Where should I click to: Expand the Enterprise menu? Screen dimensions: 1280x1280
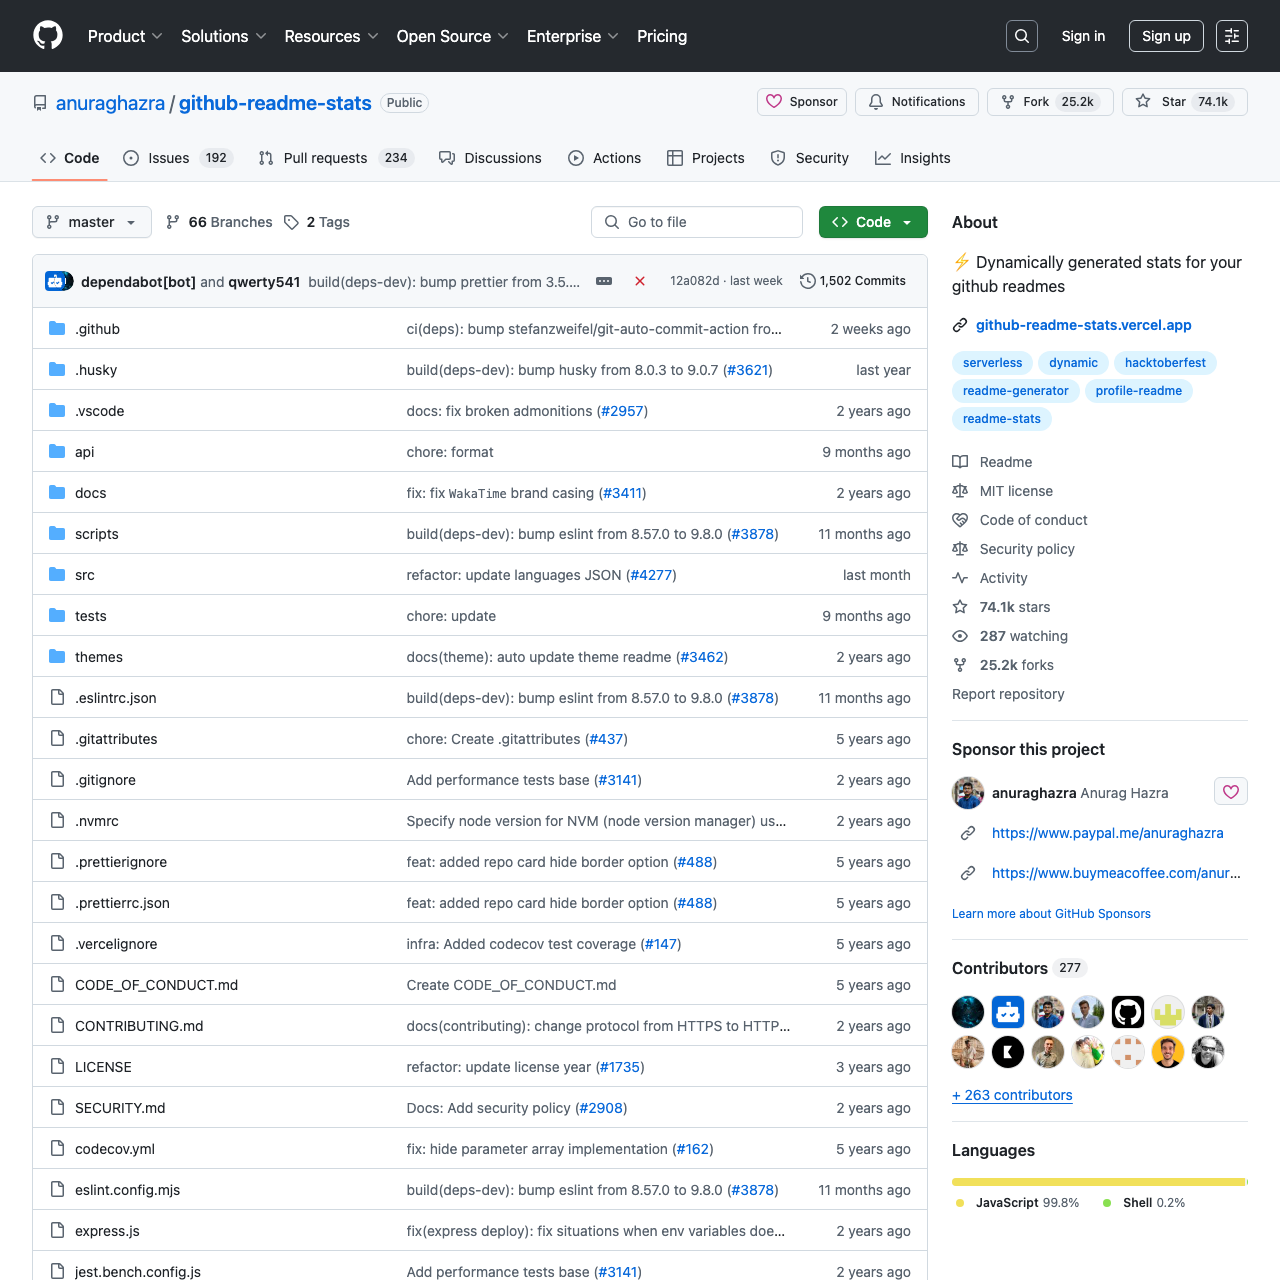click(573, 36)
